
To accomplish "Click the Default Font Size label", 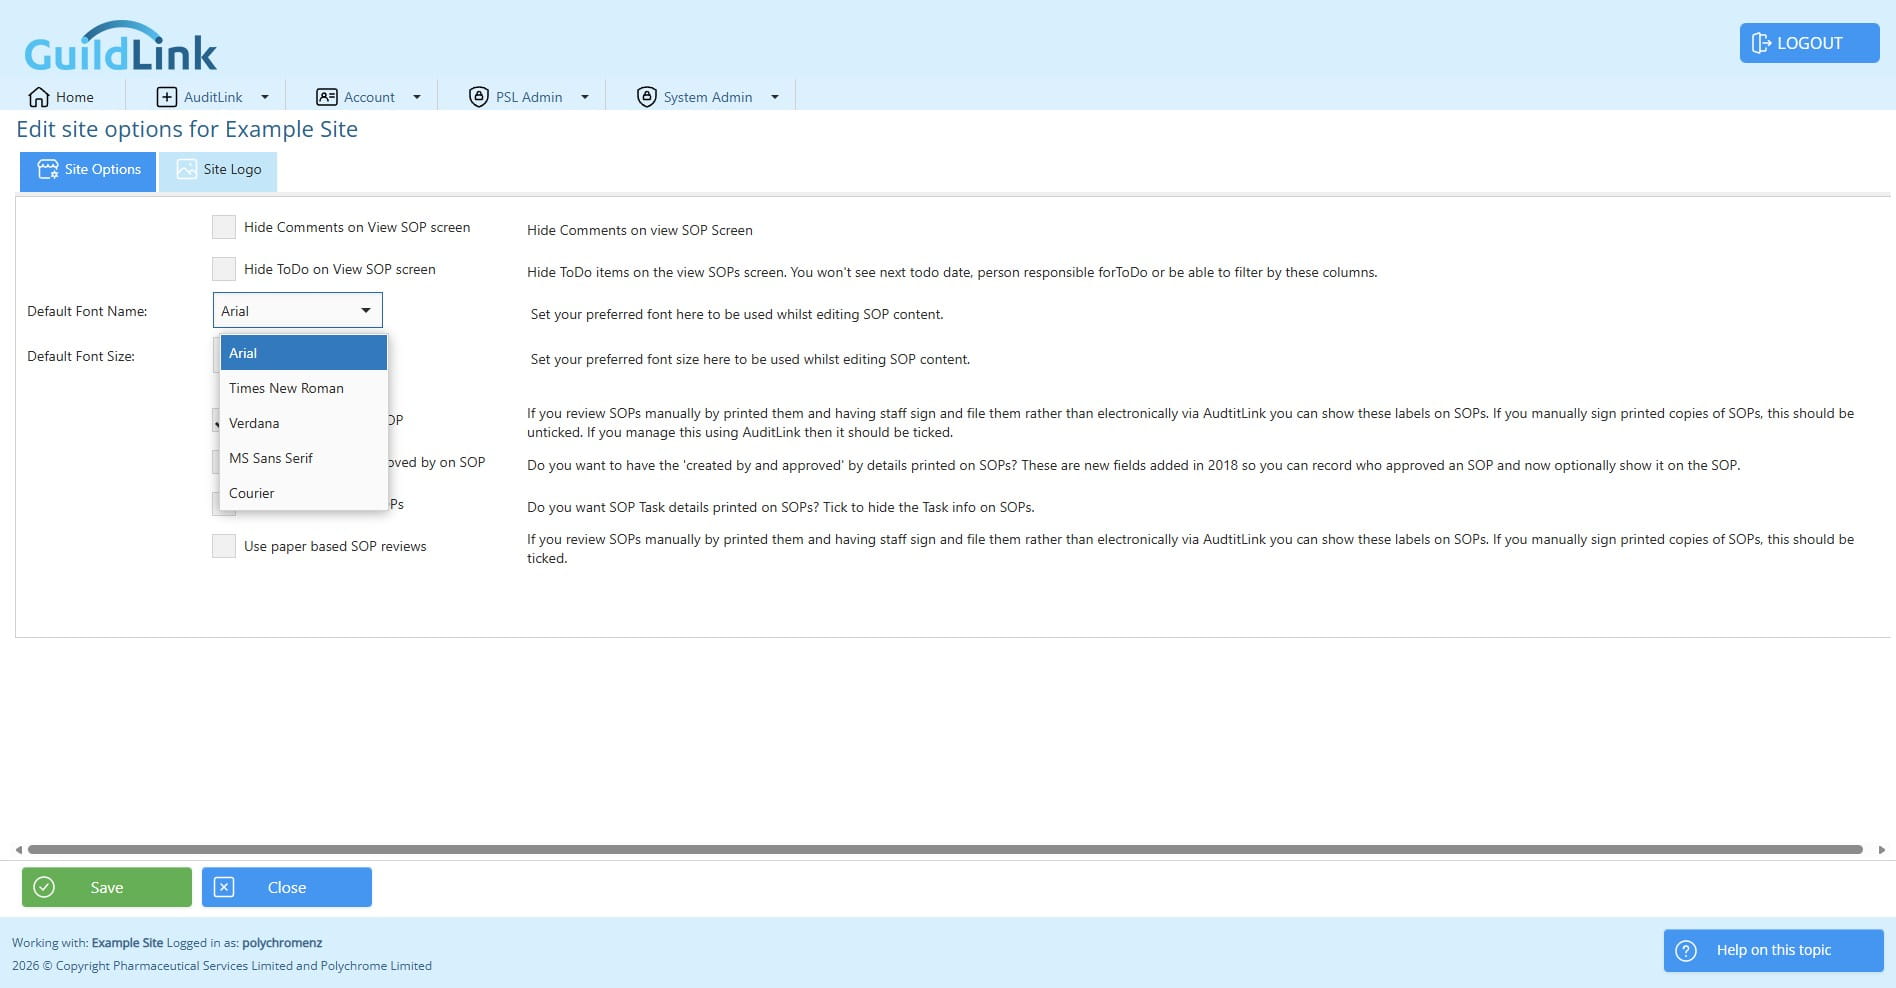I will pyautogui.click(x=81, y=356).
